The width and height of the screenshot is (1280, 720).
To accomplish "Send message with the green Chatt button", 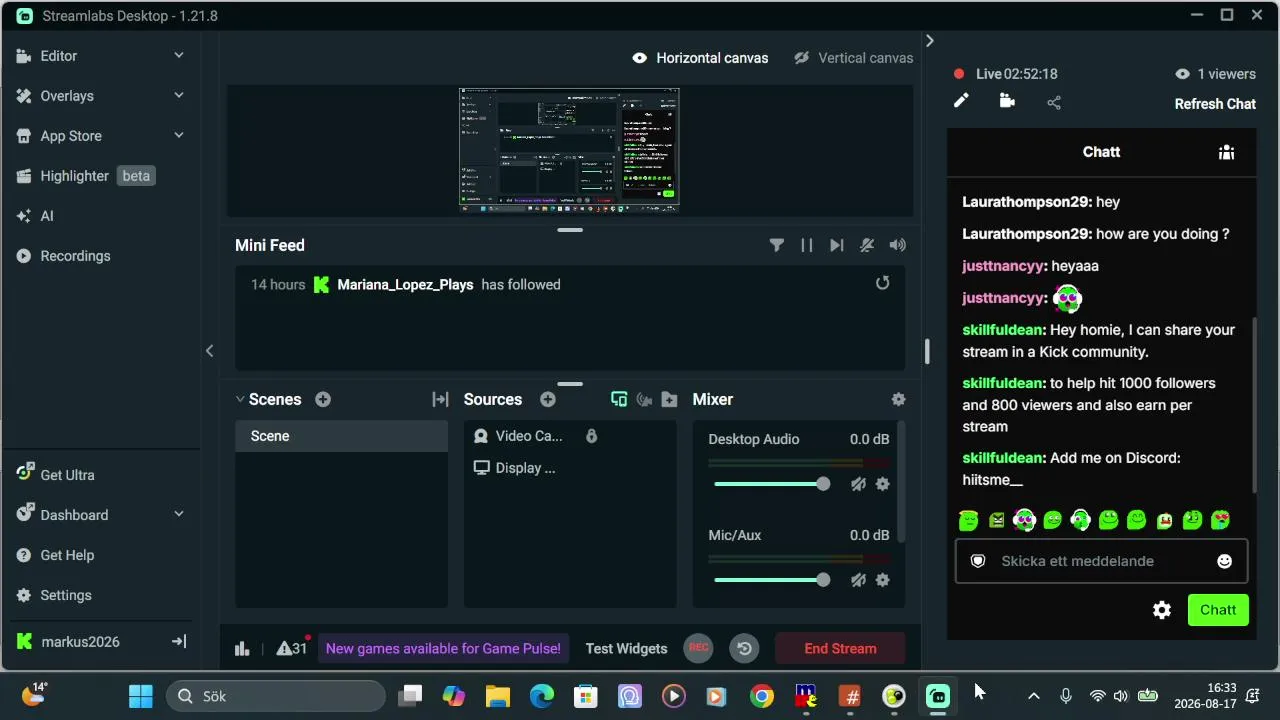I will click(1218, 610).
